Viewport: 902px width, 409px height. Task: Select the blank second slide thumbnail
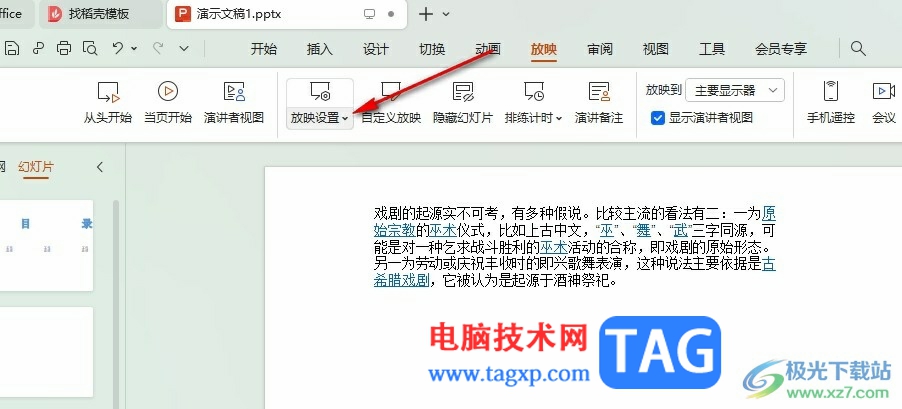[x=46, y=352]
